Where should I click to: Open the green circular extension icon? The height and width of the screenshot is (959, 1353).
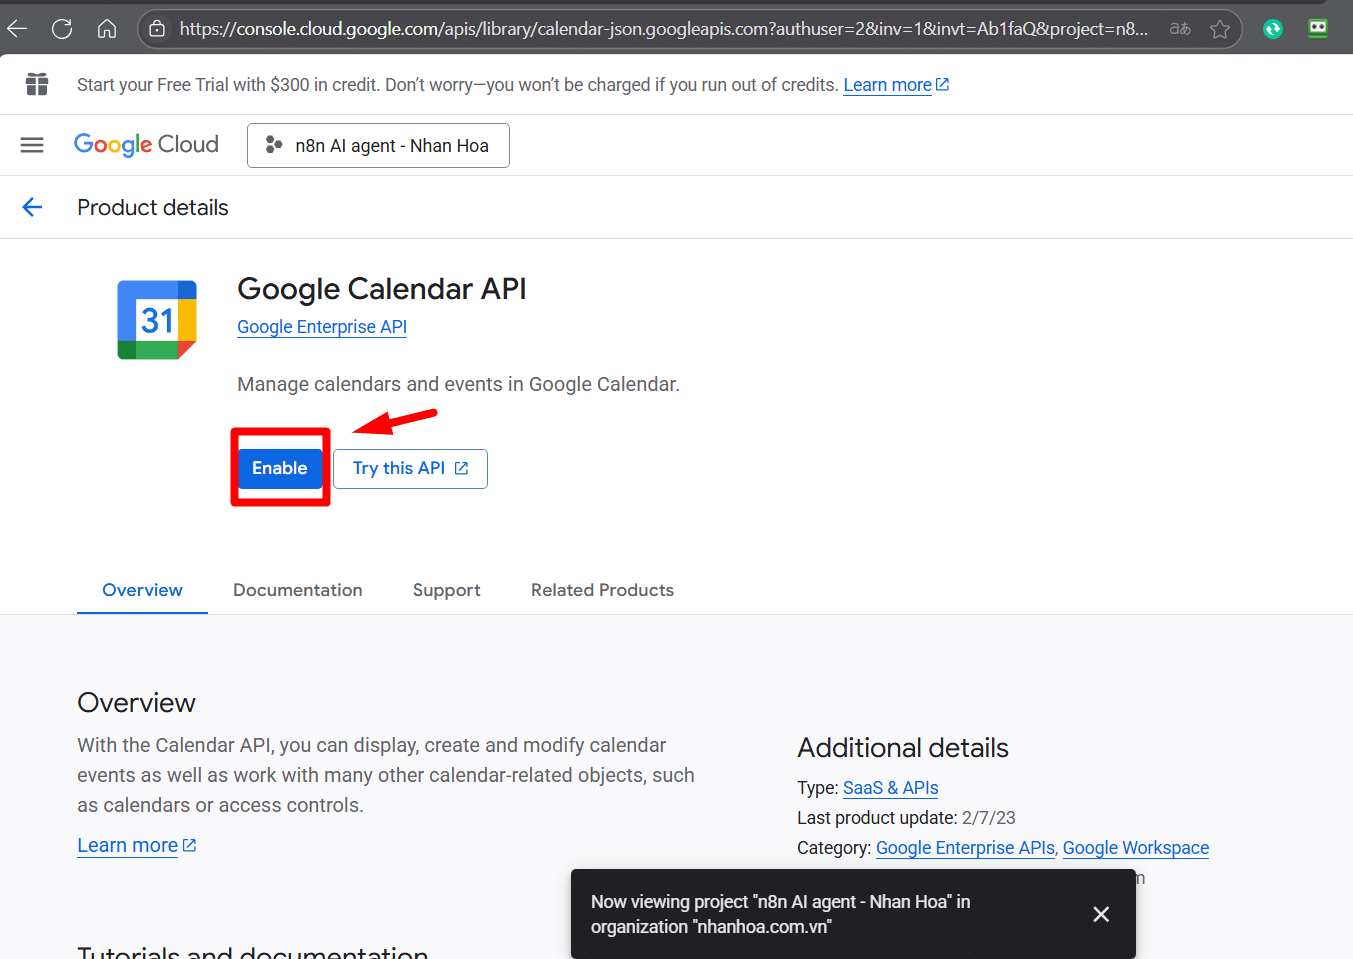click(1273, 29)
